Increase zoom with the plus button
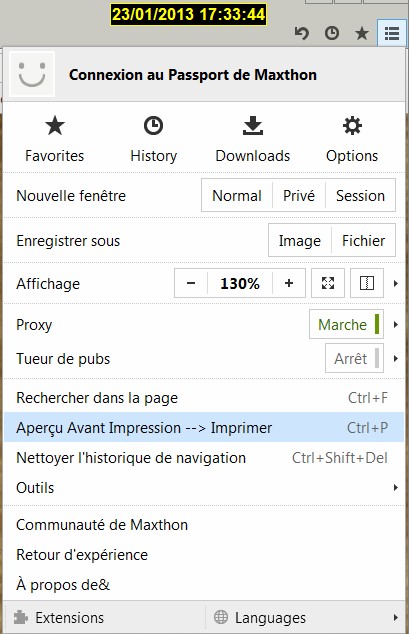The height and width of the screenshot is (634, 409). click(289, 283)
